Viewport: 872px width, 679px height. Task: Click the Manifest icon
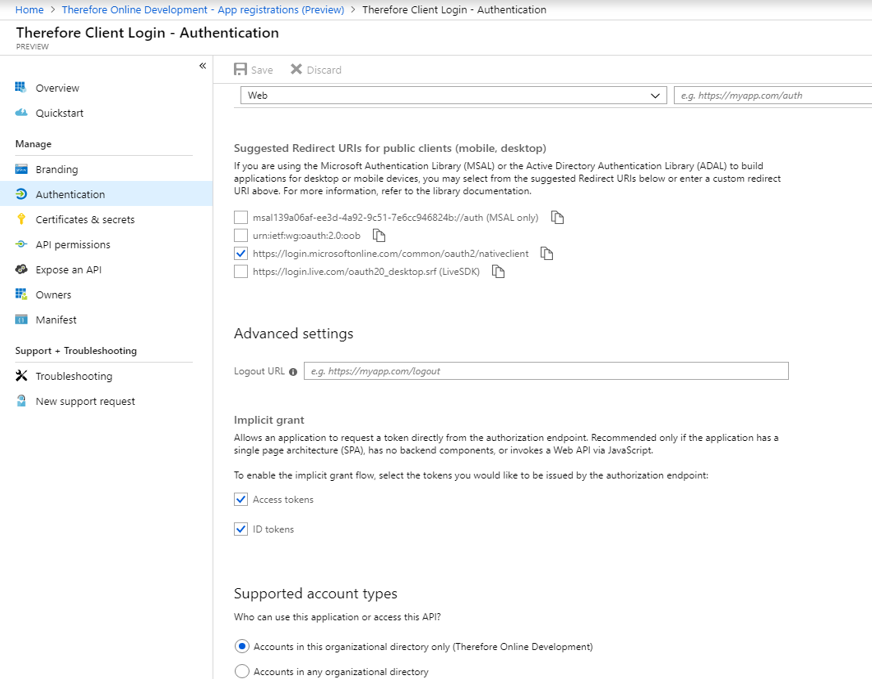coord(21,319)
